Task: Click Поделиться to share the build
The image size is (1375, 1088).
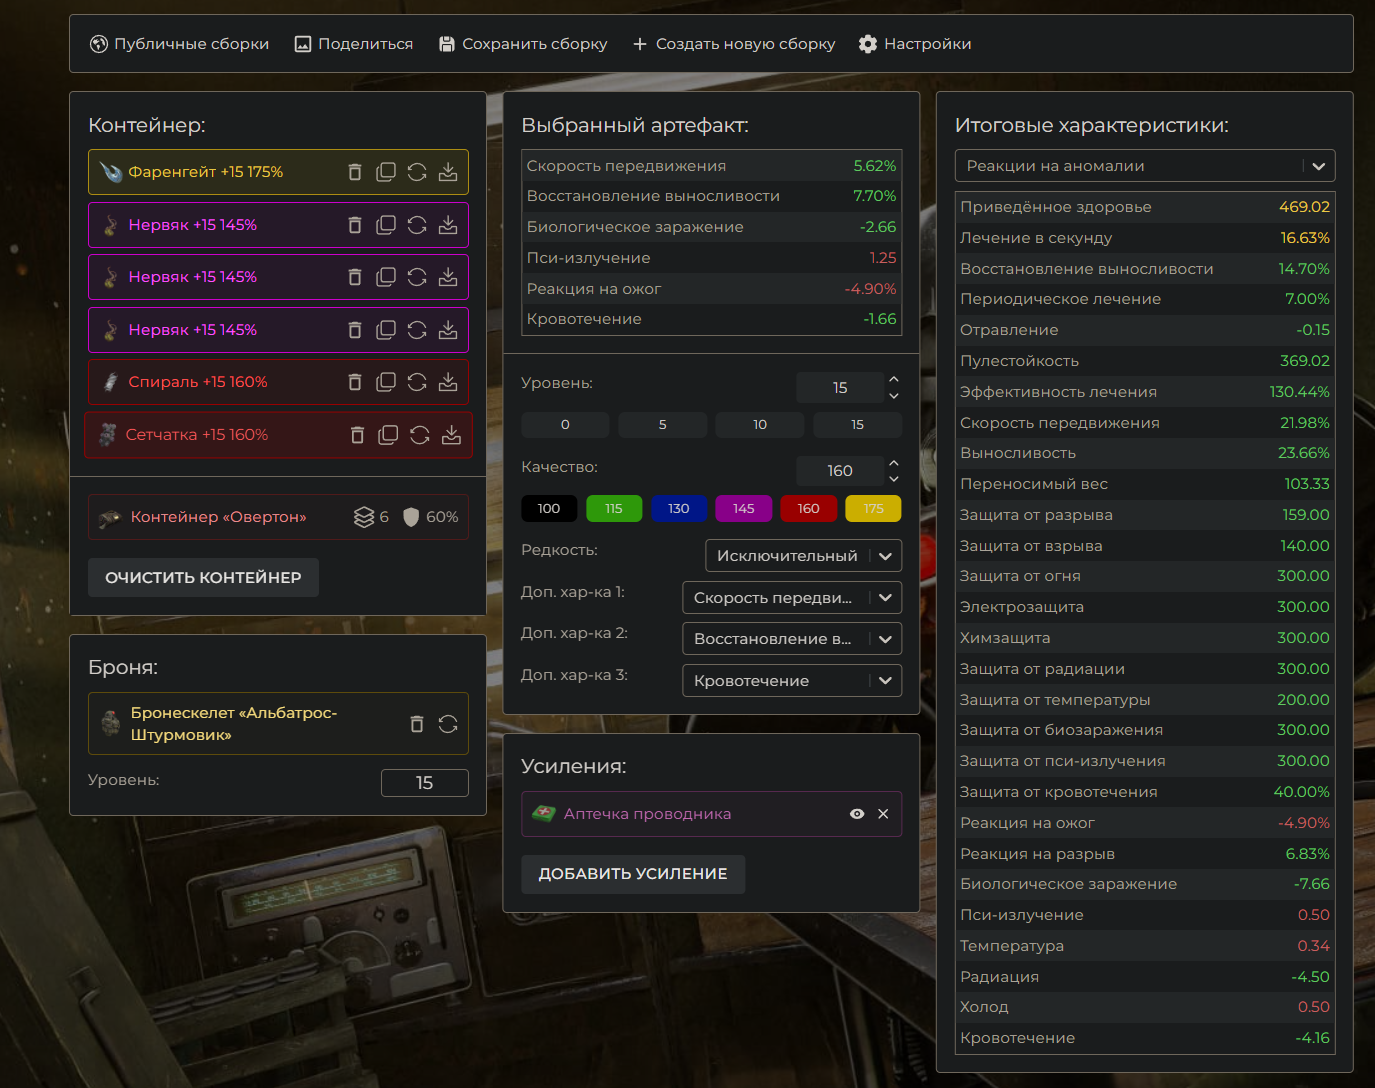Action: pyautogui.click(x=354, y=44)
